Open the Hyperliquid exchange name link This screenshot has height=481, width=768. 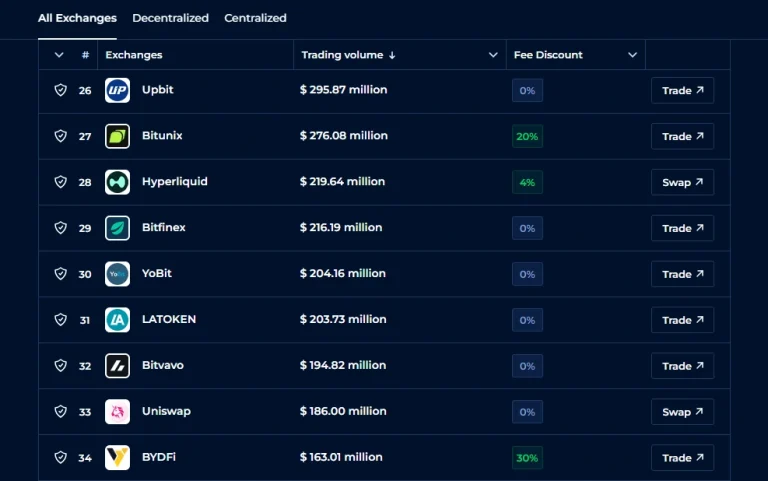tap(175, 182)
